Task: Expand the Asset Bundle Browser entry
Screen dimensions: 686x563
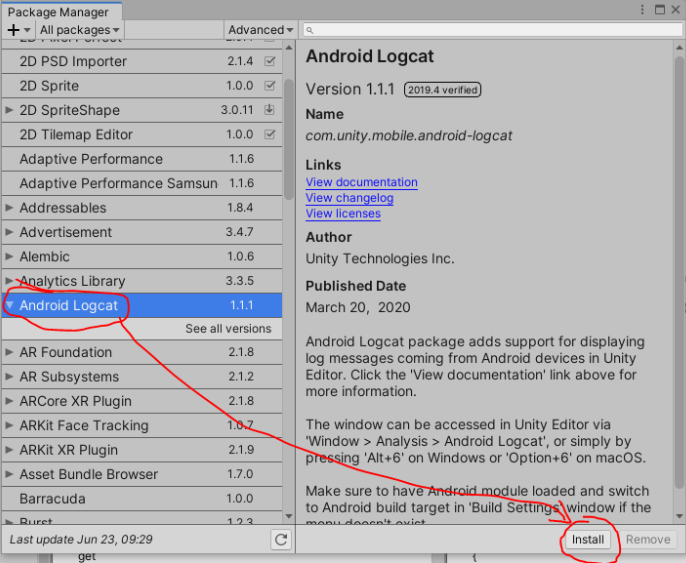Action: click(9, 474)
